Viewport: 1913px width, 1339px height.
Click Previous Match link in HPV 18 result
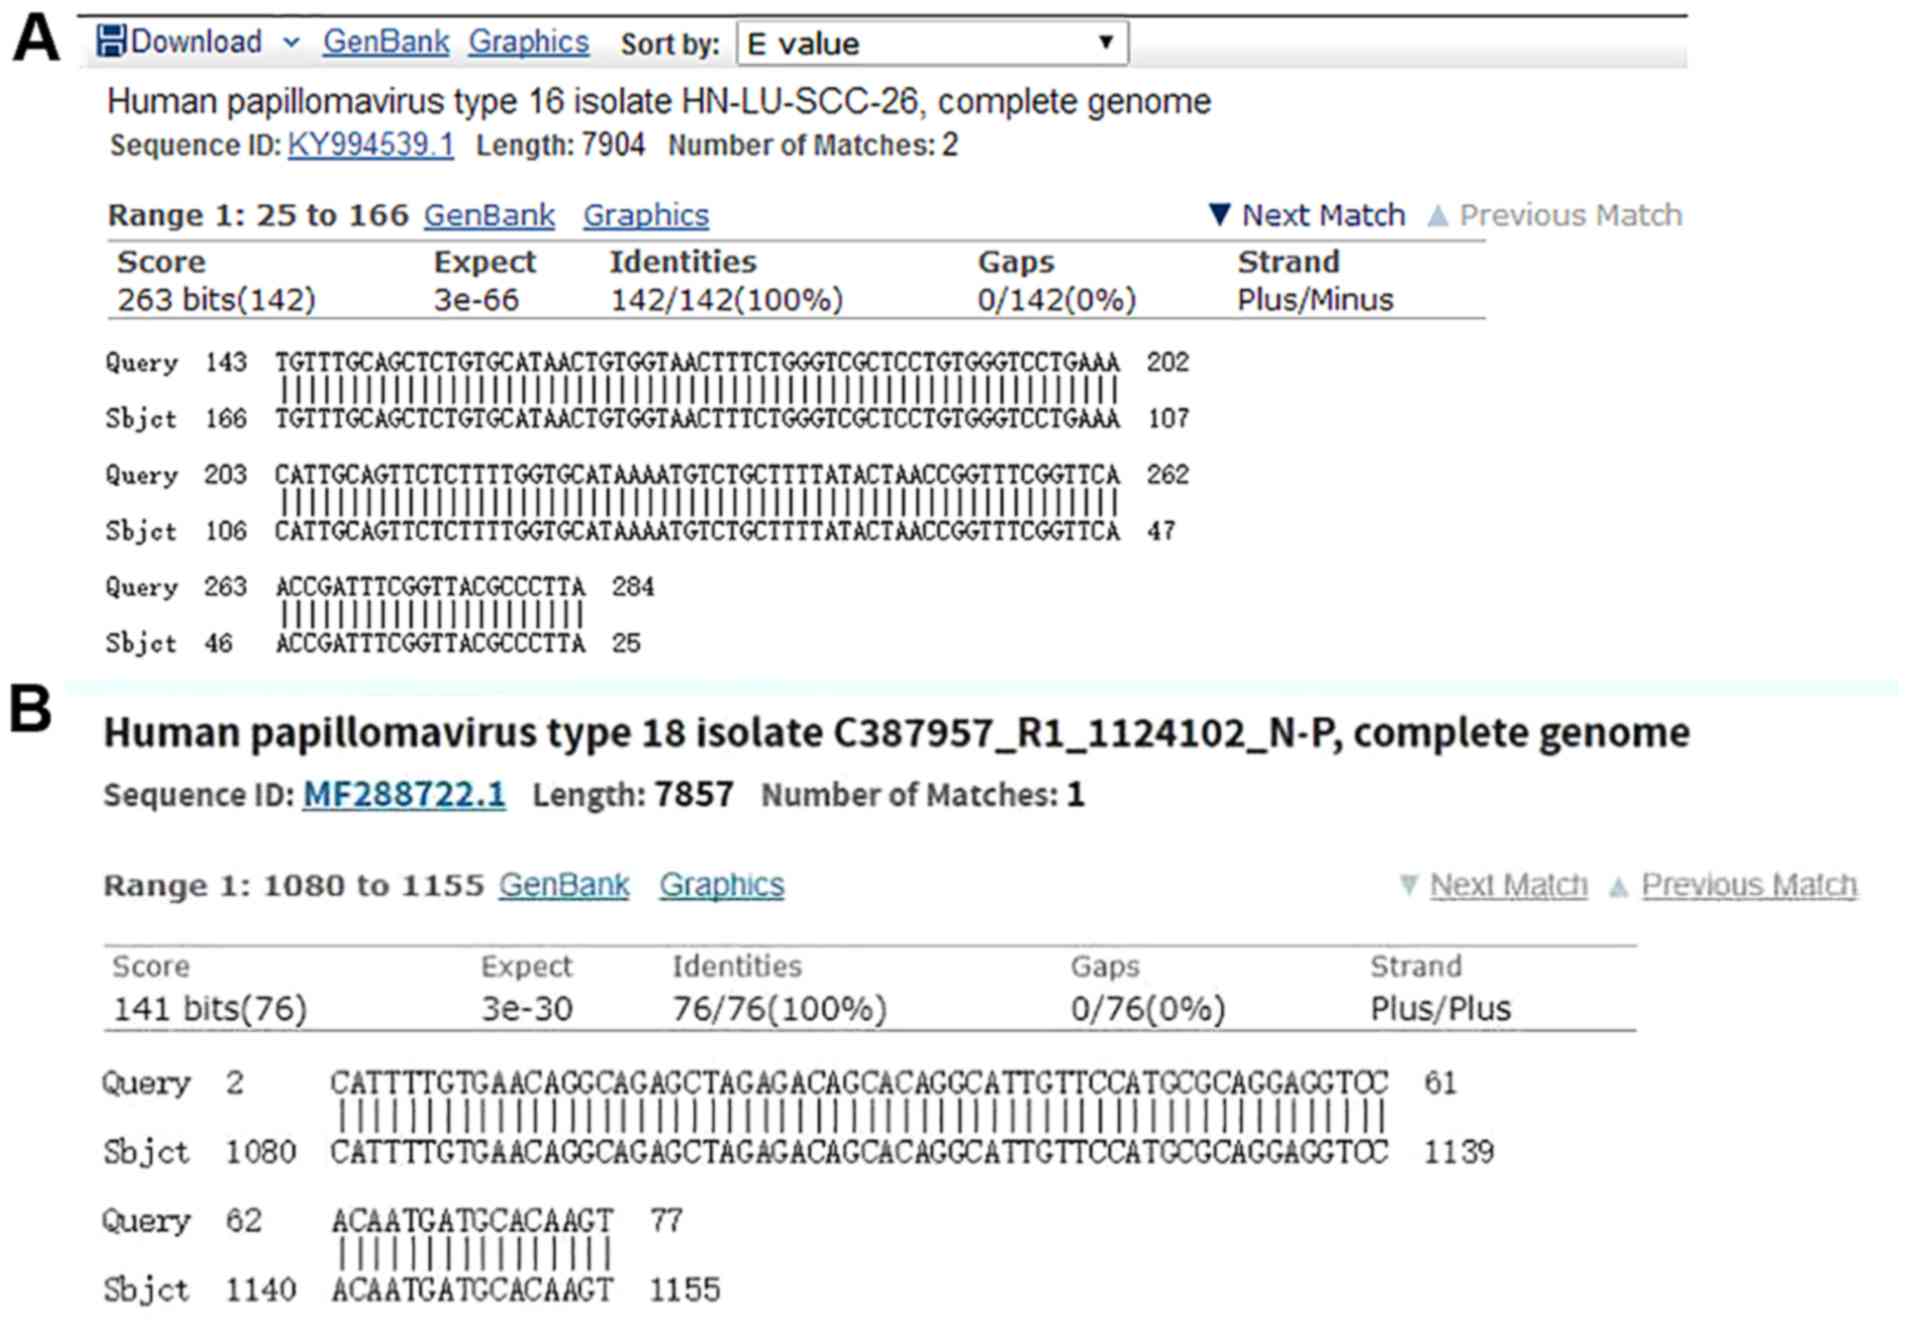click(1749, 885)
